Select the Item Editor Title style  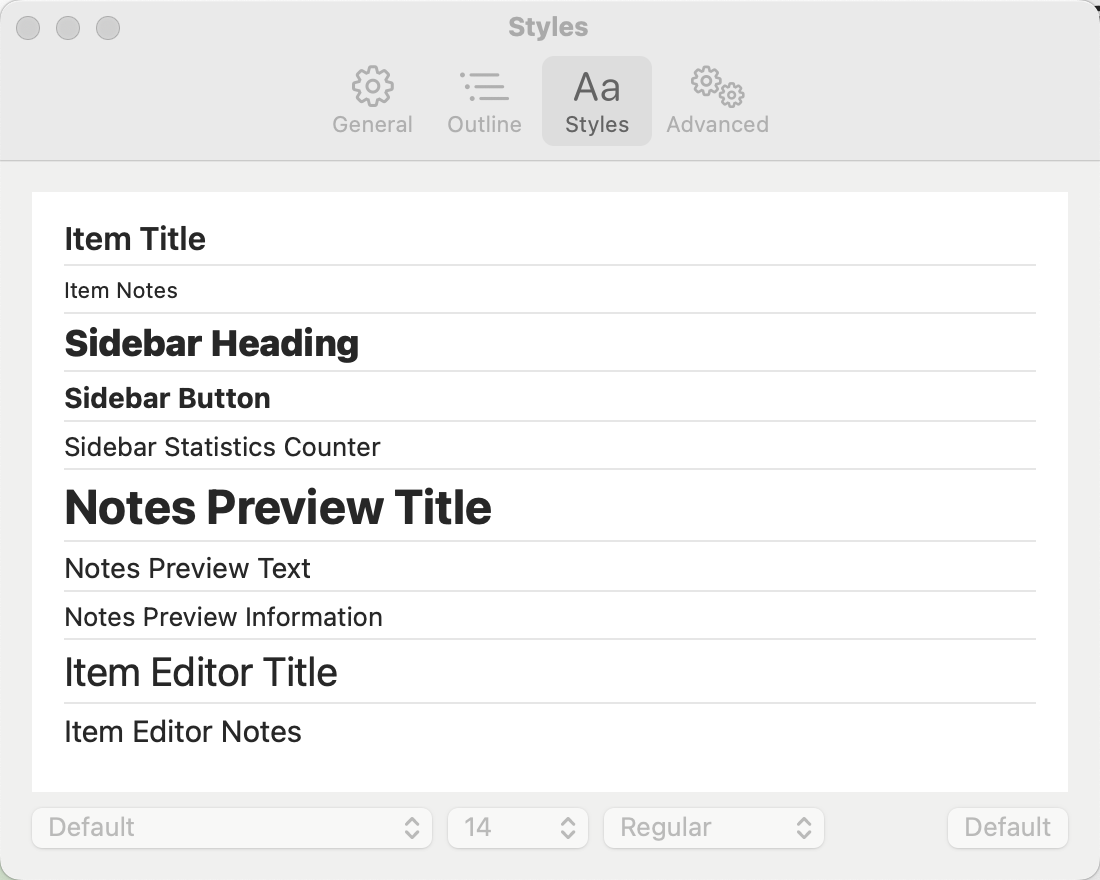click(x=550, y=672)
